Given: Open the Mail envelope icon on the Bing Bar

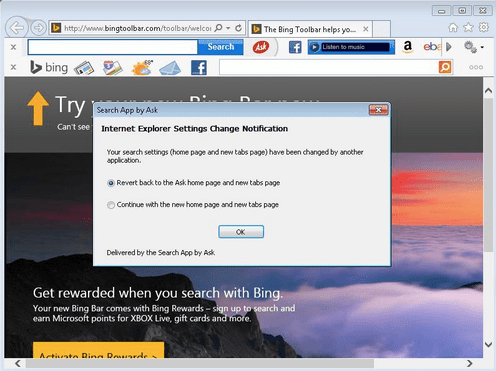Looking at the screenshot, I should pos(170,68).
